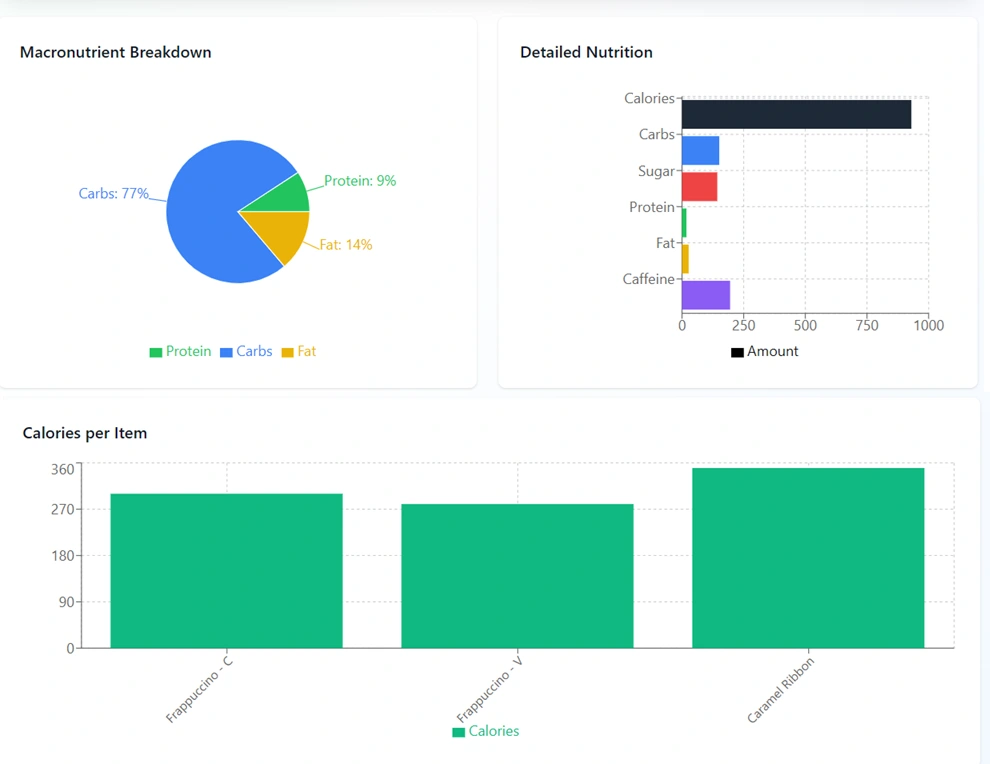Click the 'Amount' legend text
This screenshot has width=990, height=764.
point(772,352)
